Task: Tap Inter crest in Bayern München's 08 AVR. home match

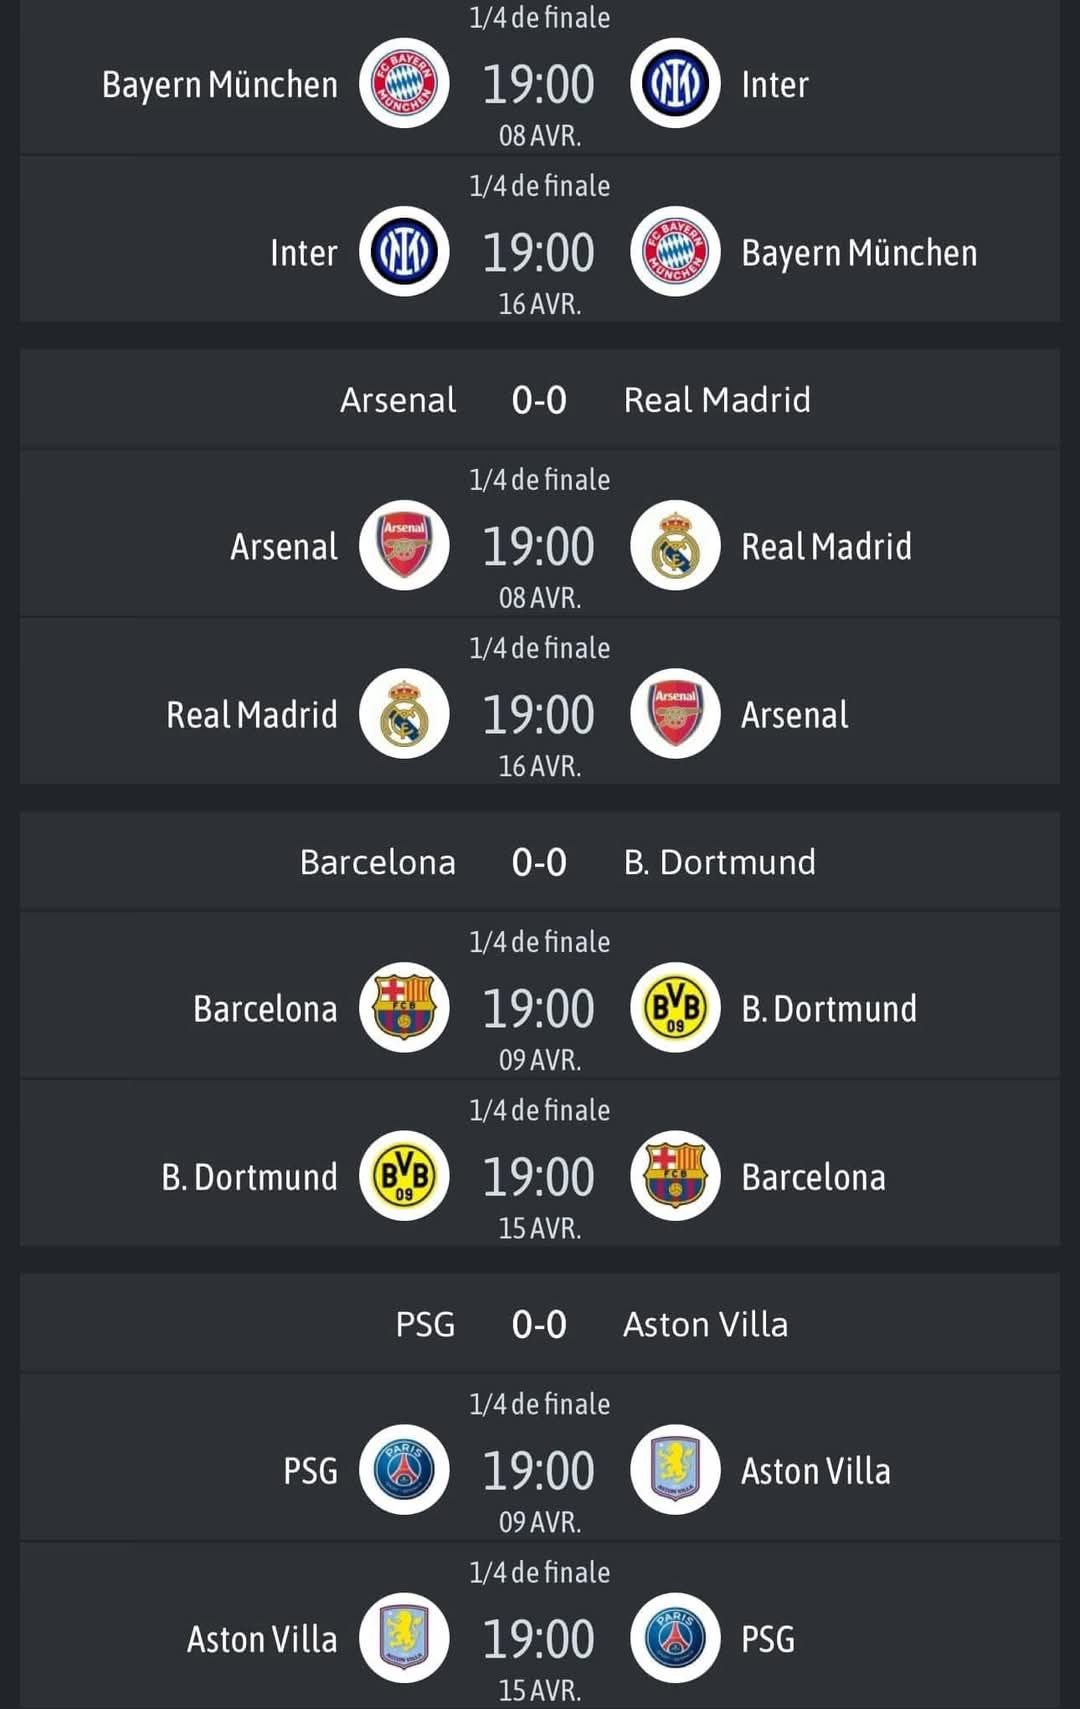Action: 675,84
